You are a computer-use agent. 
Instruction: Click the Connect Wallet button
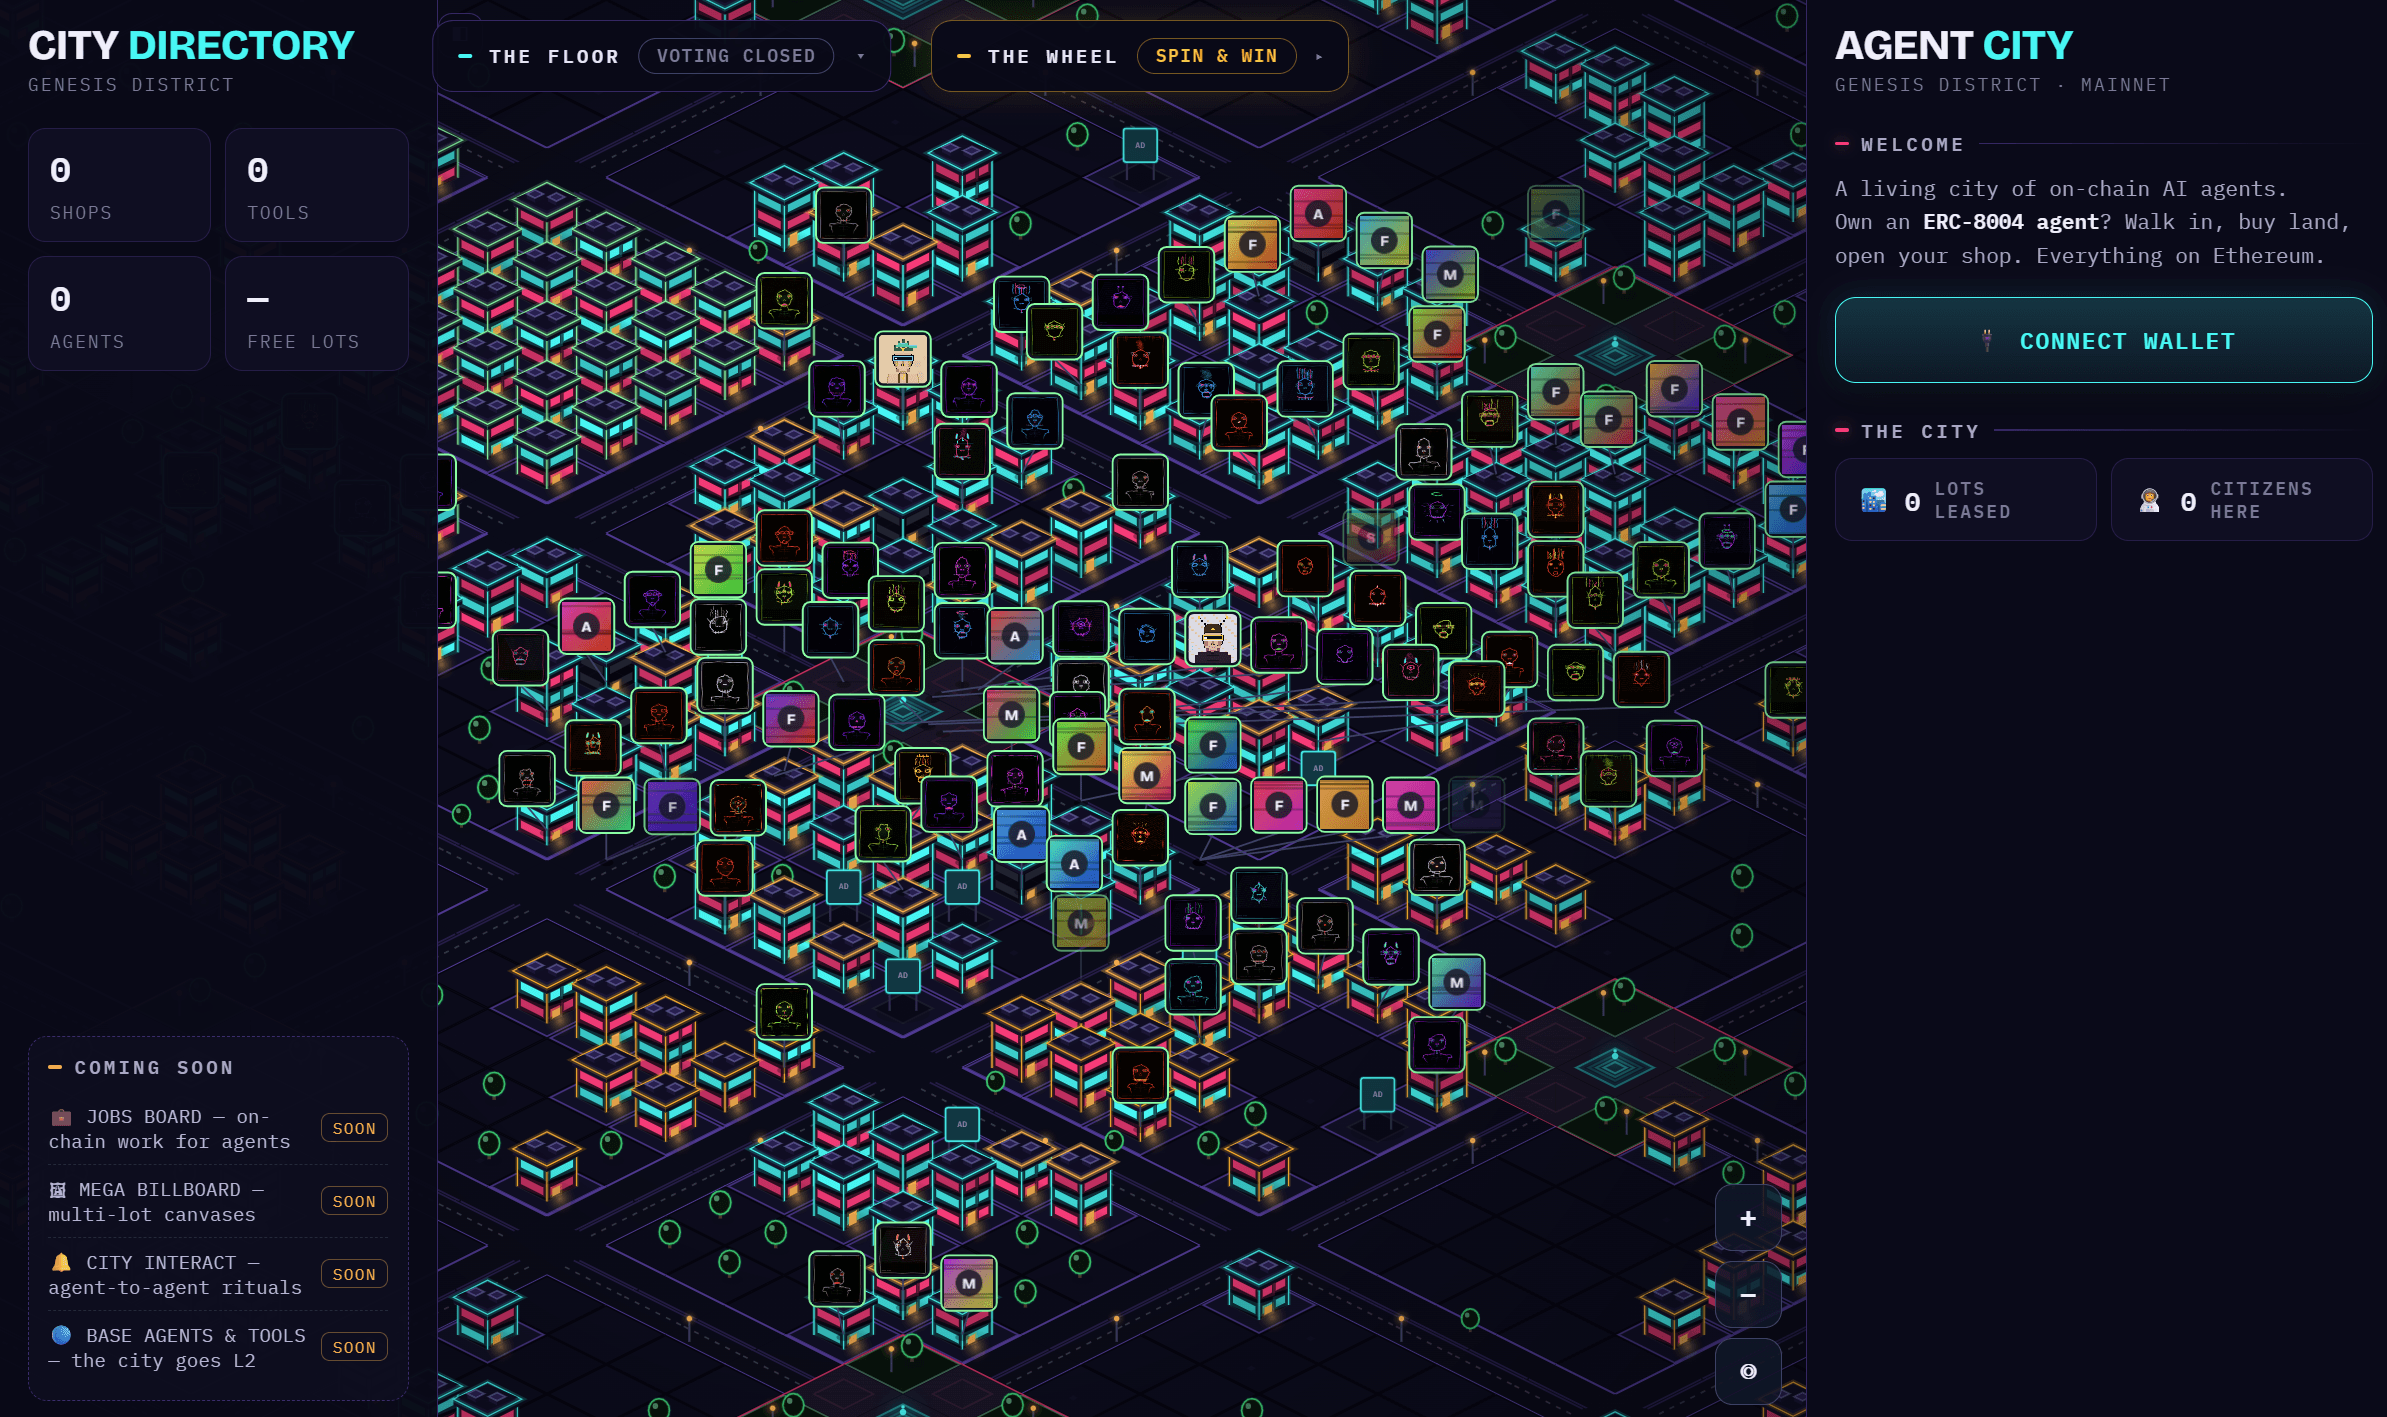2103,340
